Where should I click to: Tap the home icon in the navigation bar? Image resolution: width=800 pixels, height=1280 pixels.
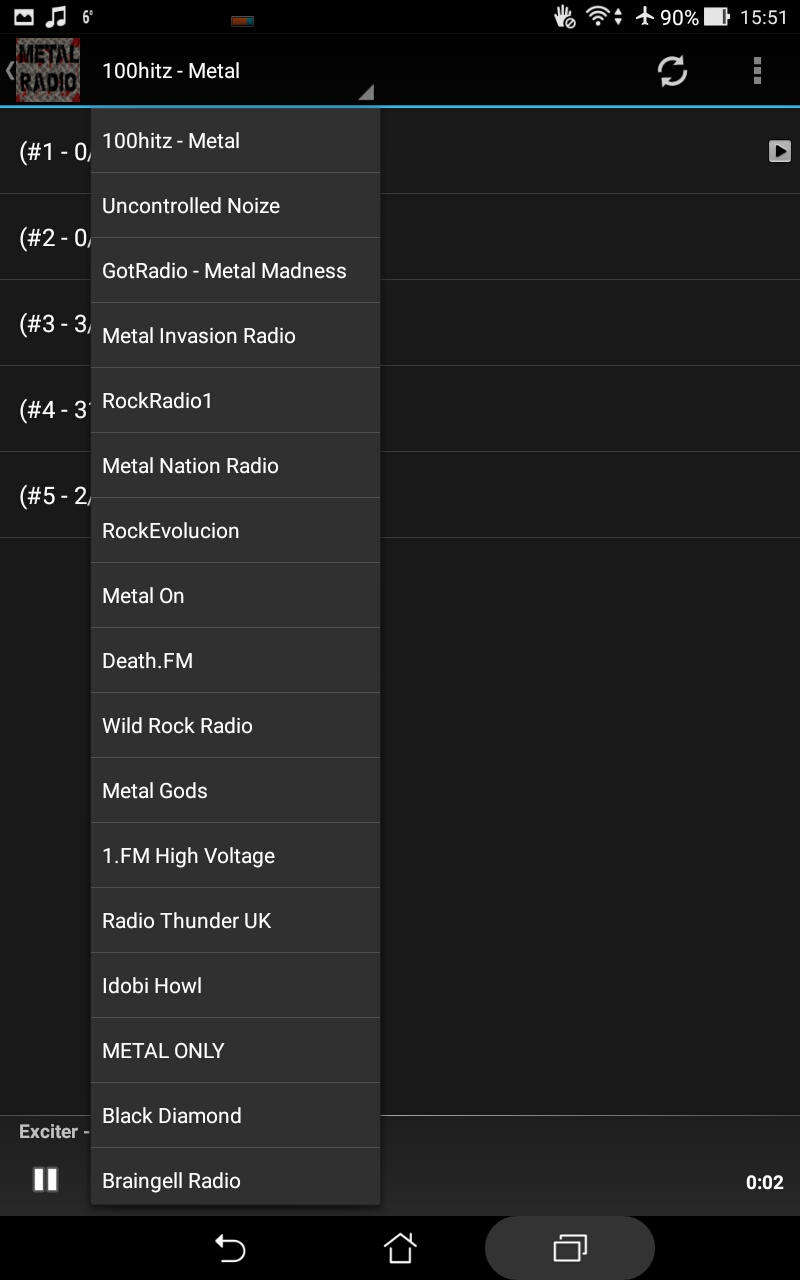[400, 1247]
